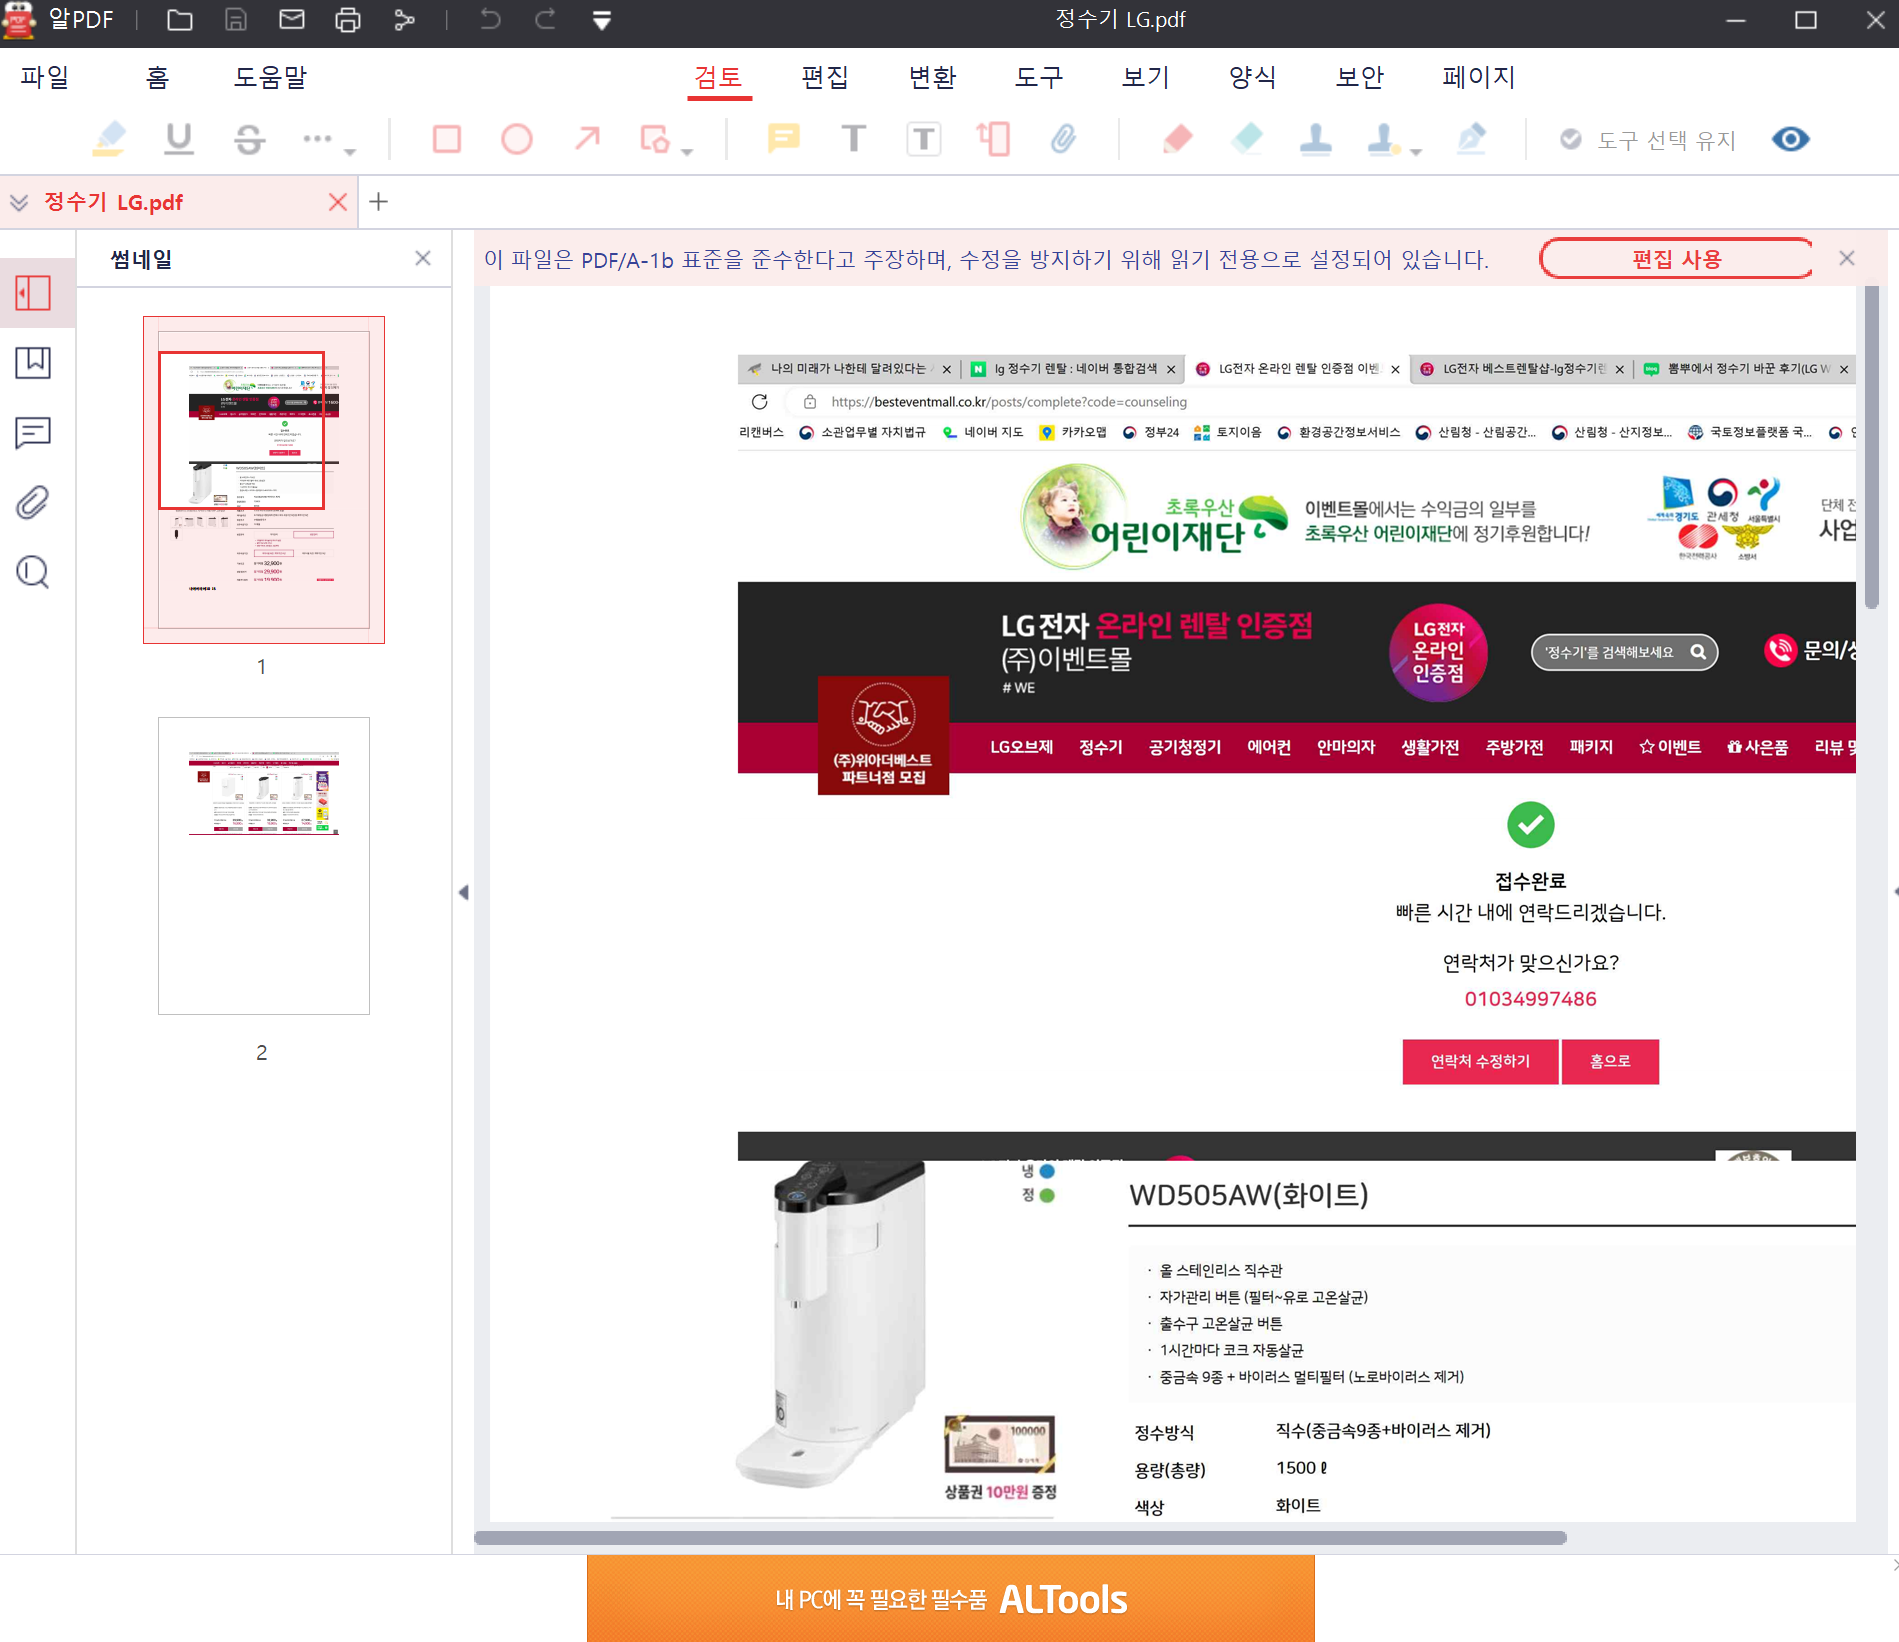Close the 정수기 LG.pdf document tab
This screenshot has height=1642, width=1899.
tap(338, 202)
